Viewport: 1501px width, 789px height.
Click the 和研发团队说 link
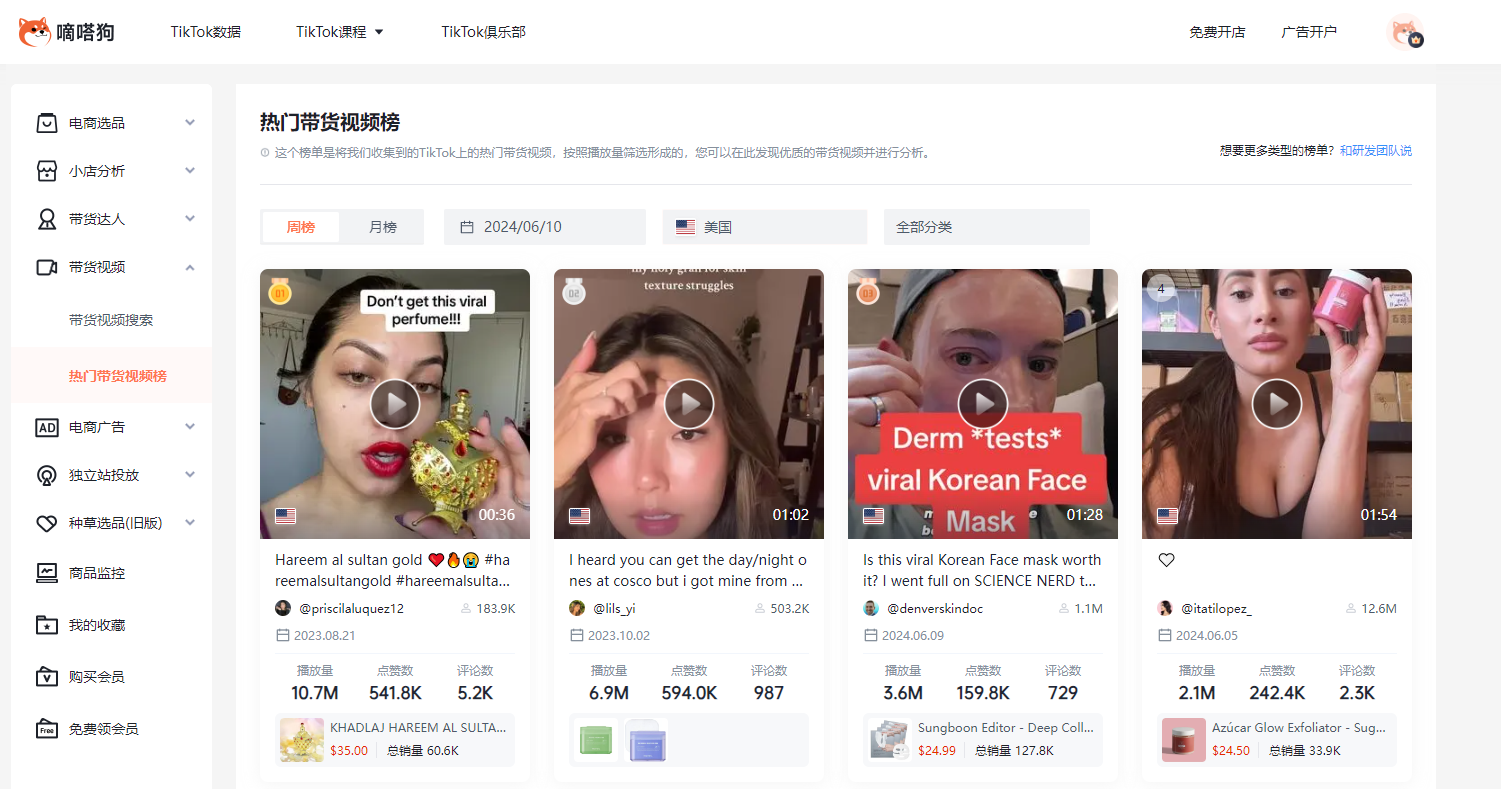click(1375, 151)
